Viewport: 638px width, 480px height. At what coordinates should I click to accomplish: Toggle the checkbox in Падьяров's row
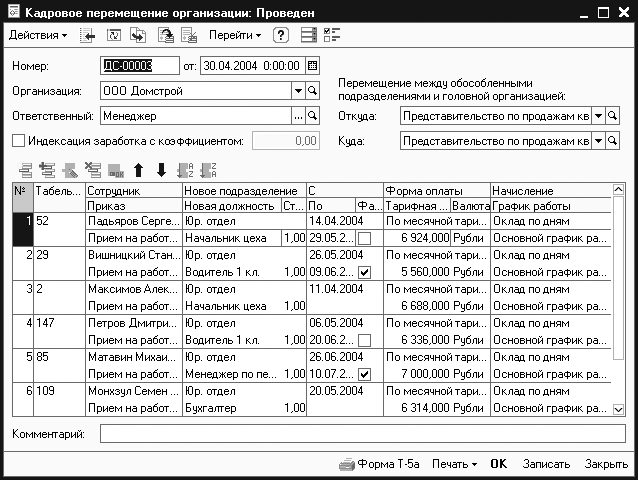coord(365,238)
